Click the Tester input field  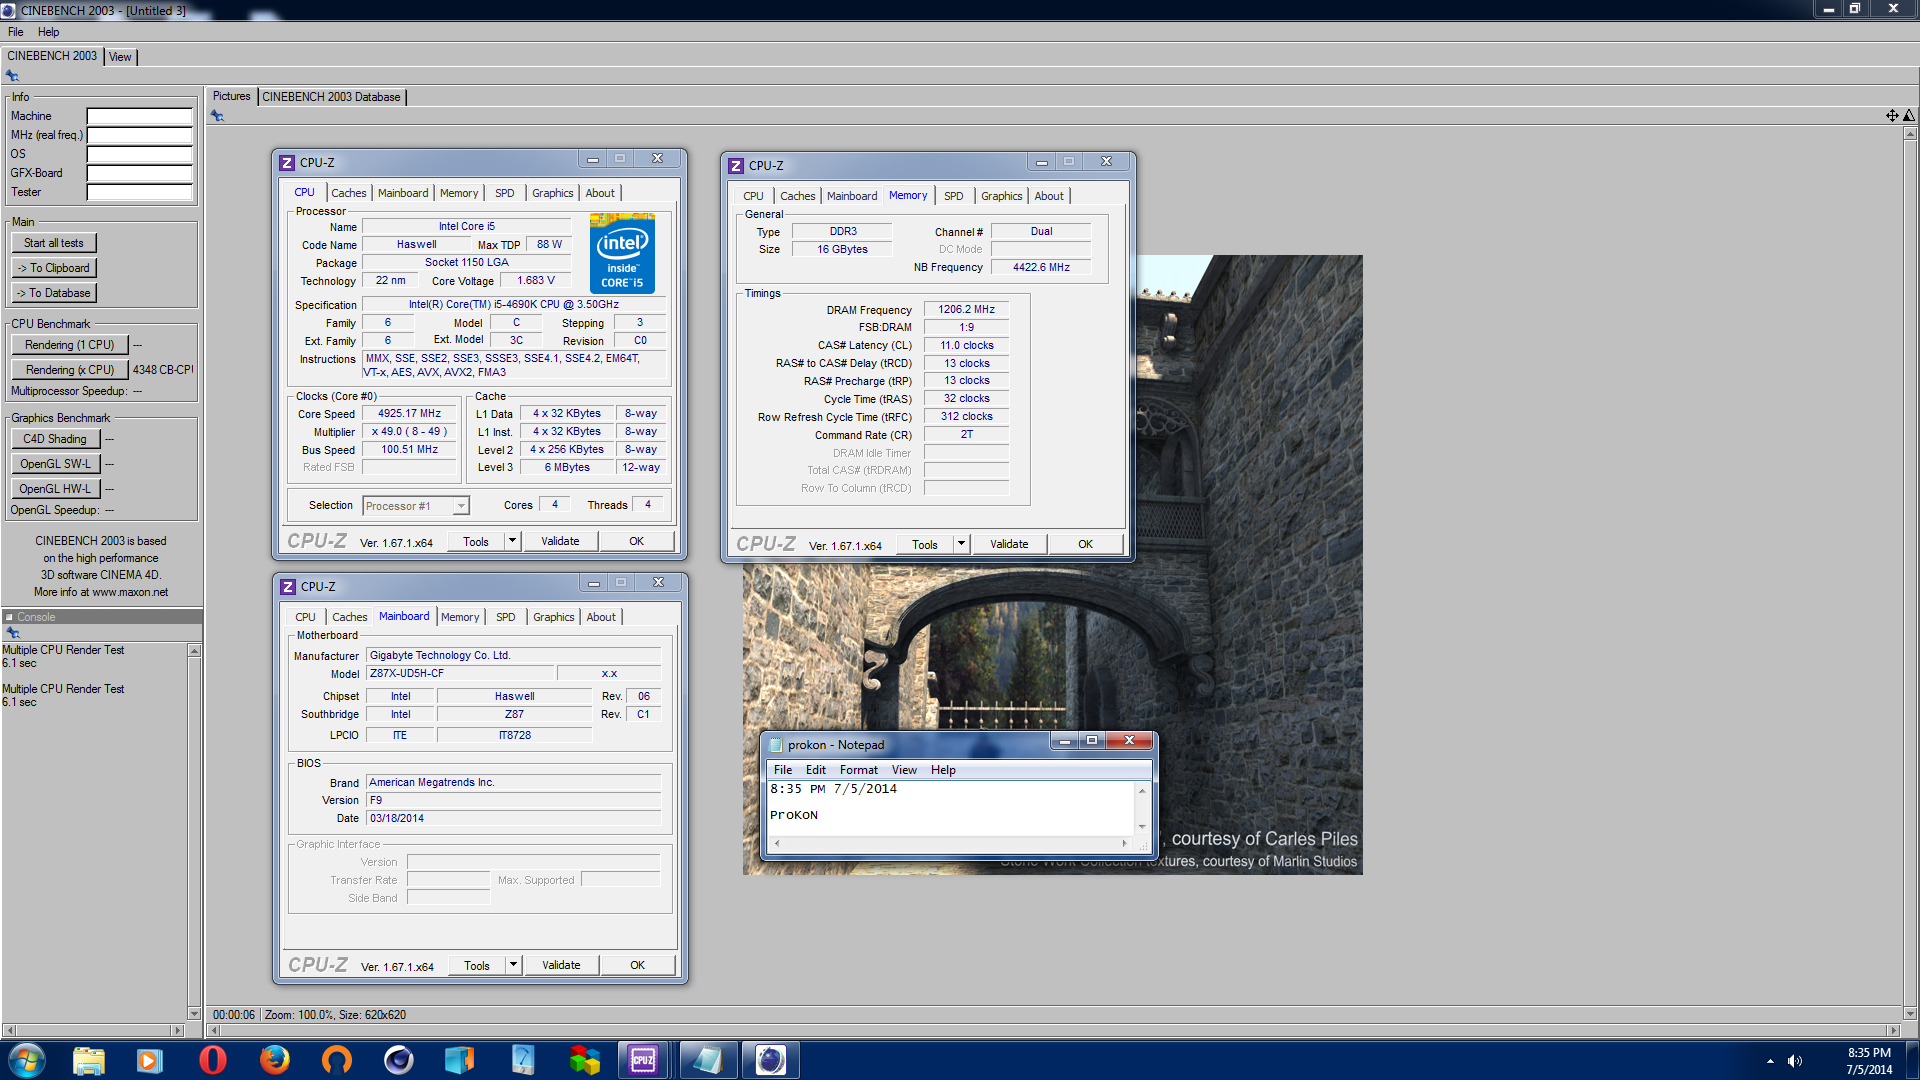point(139,192)
